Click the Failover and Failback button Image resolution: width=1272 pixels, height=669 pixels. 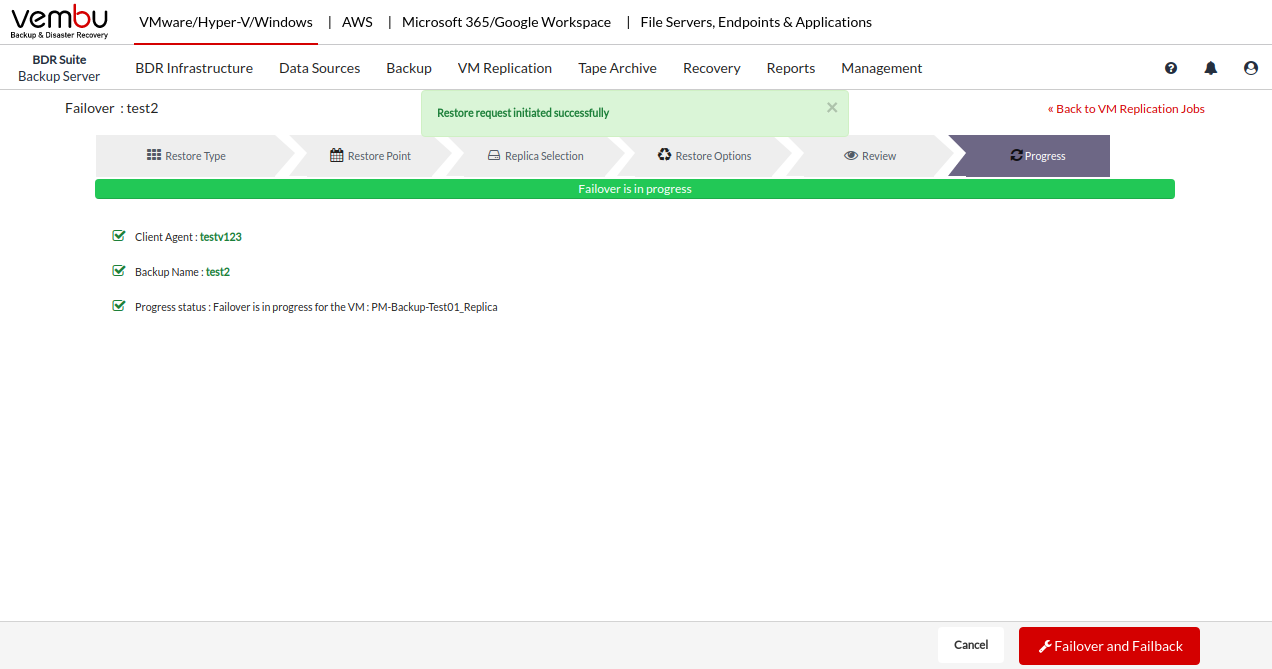1109,646
